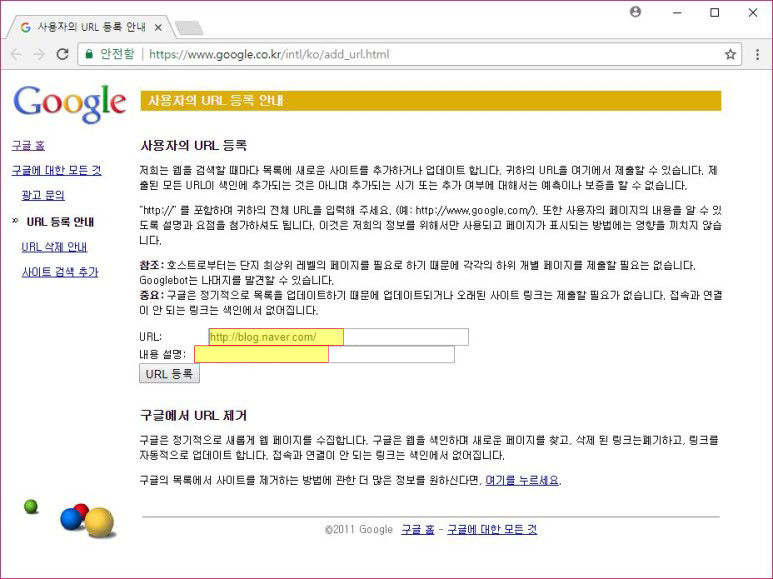The width and height of the screenshot is (773, 579).
Task: Open footer 구글에 대한 모든 것 link
Action: (492, 530)
